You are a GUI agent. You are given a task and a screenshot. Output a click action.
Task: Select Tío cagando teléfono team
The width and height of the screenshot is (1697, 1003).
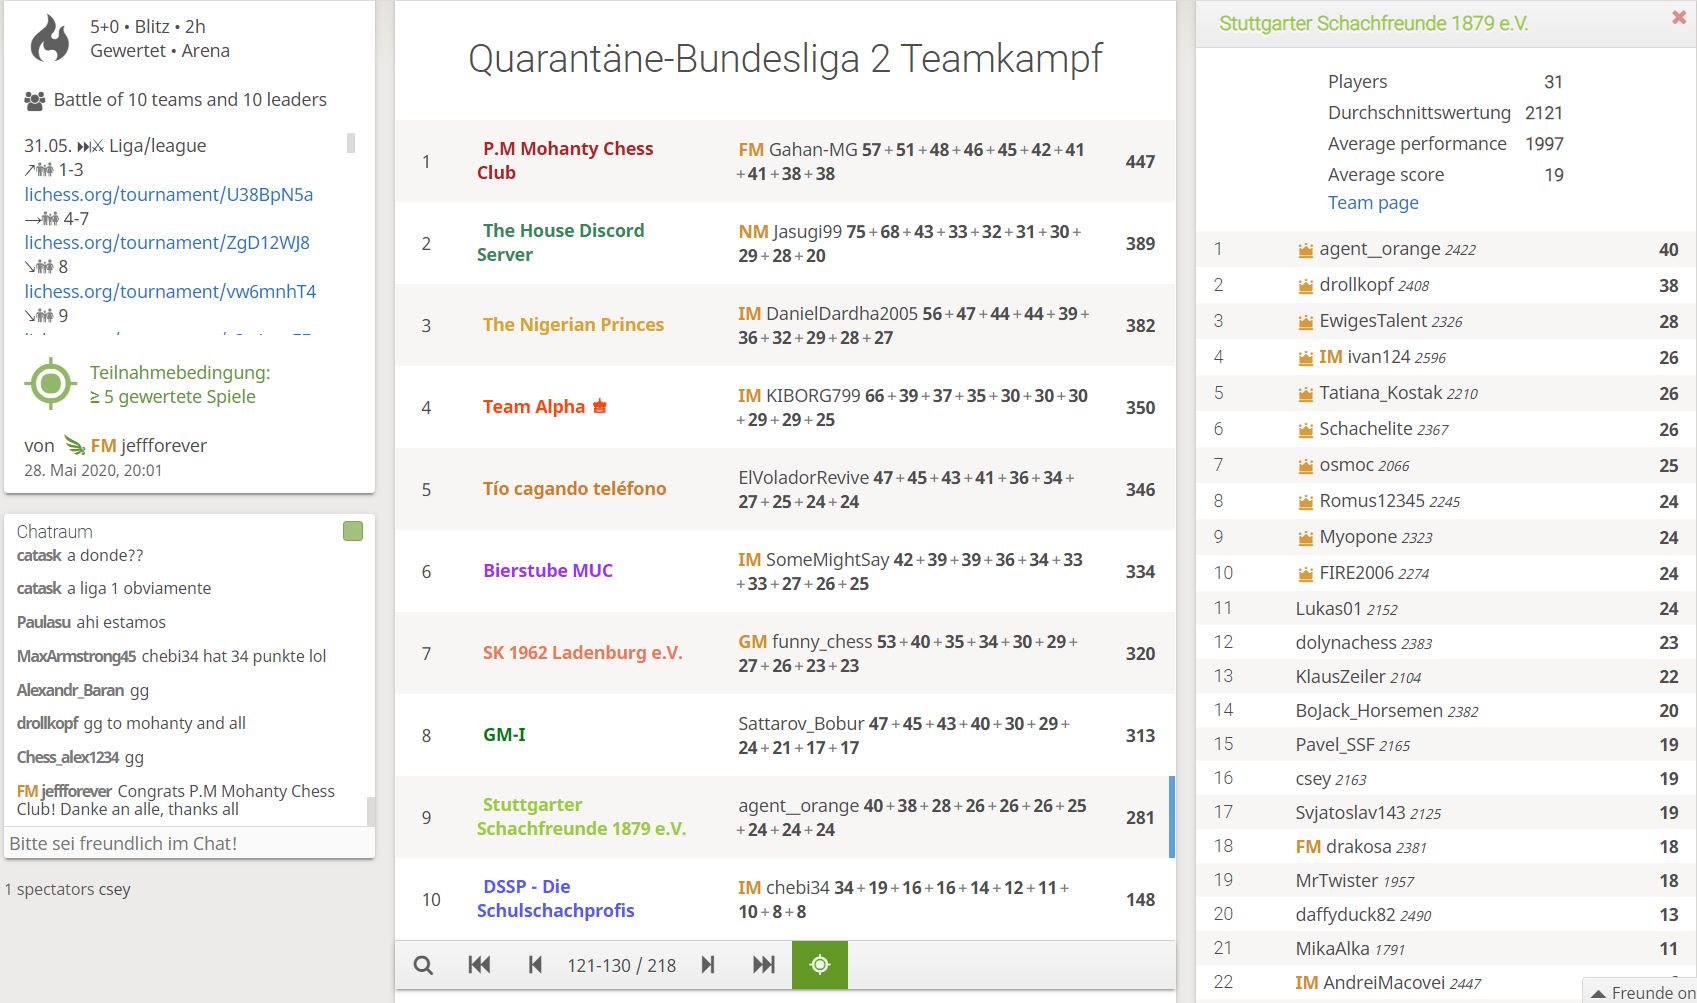(574, 488)
